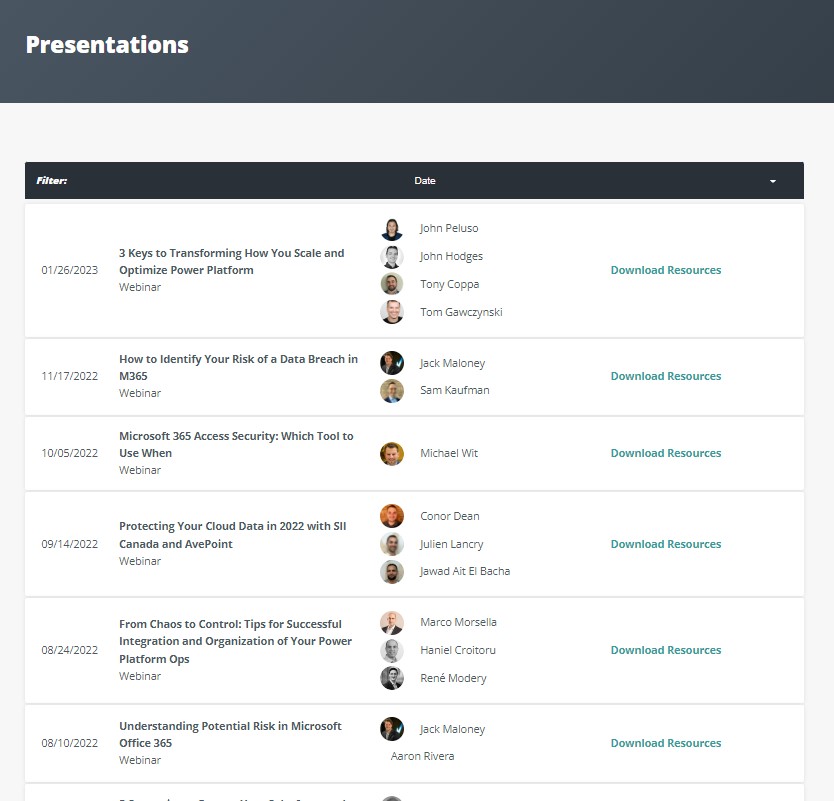The height and width of the screenshot is (801, 834).
Task: Click the Date label in the filter bar
Action: pos(425,181)
